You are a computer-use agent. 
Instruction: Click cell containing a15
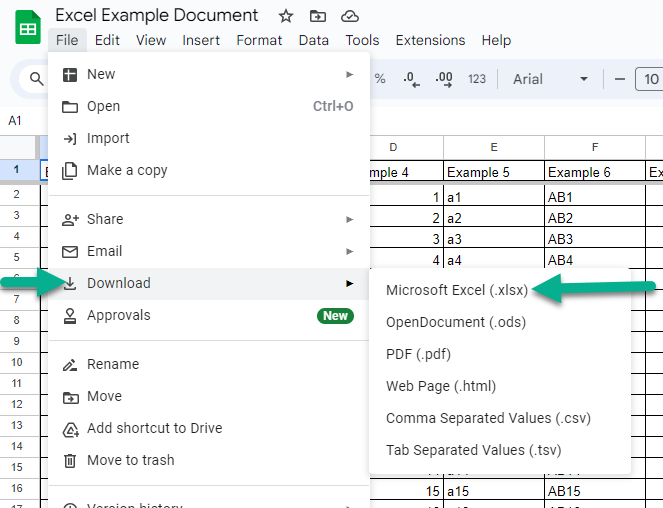[494, 491]
